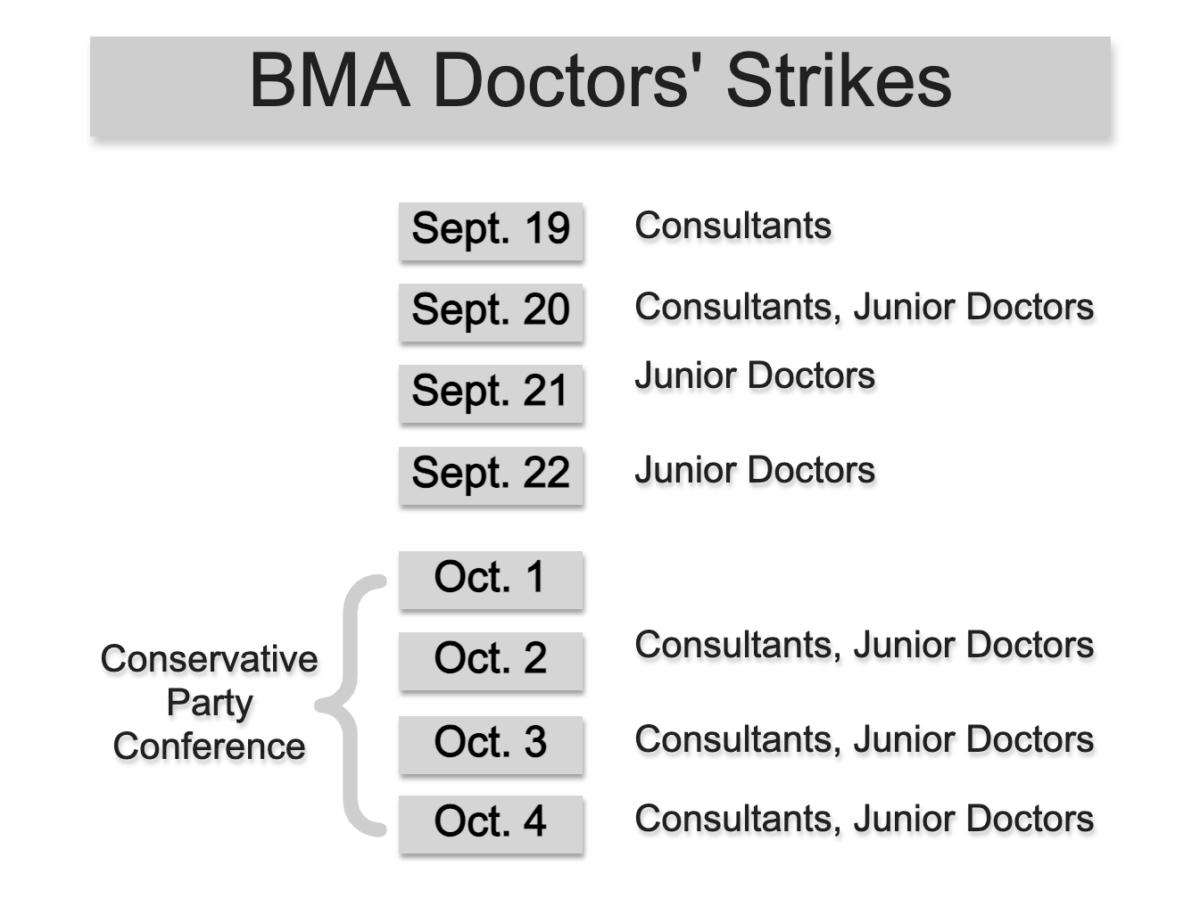Click the strike text next to Oct. 3
Image resolution: width=1200 pixels, height=899 pixels.
(864, 740)
